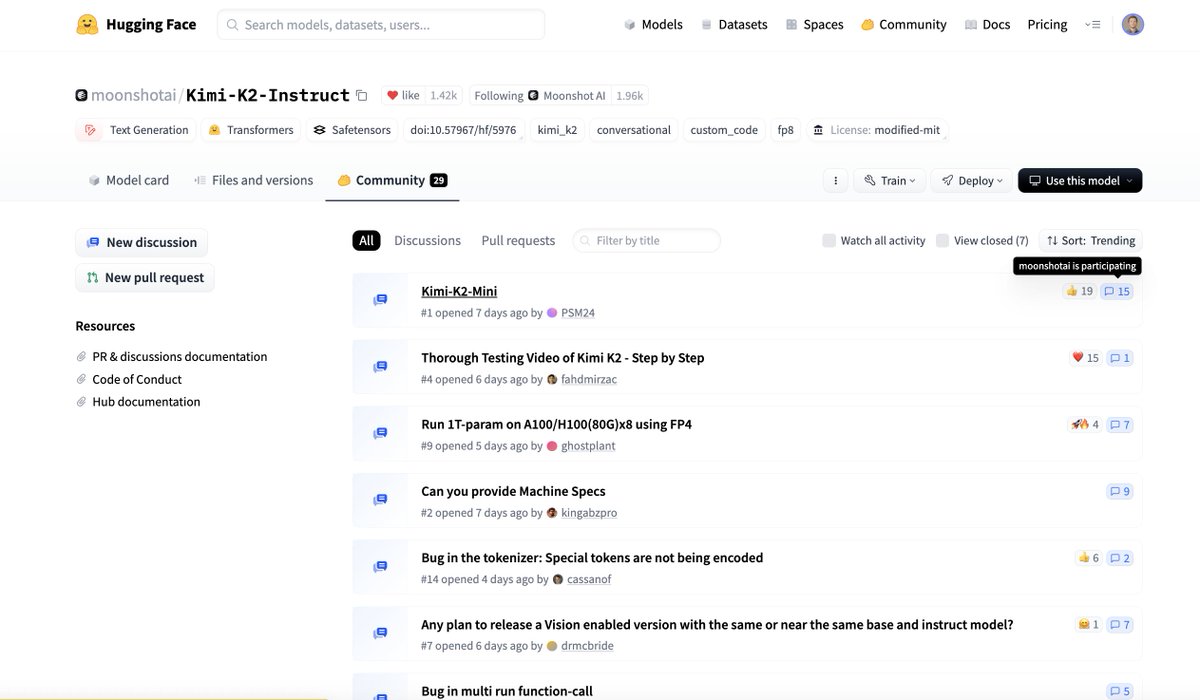The image size is (1200, 700).
Task: Open user drmcbride's profile
Action: click(x=587, y=646)
